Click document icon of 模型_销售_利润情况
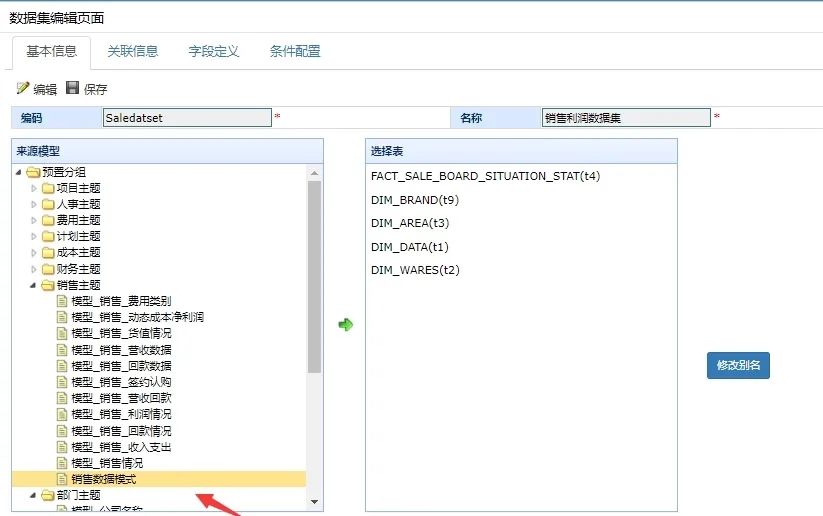 coord(62,415)
